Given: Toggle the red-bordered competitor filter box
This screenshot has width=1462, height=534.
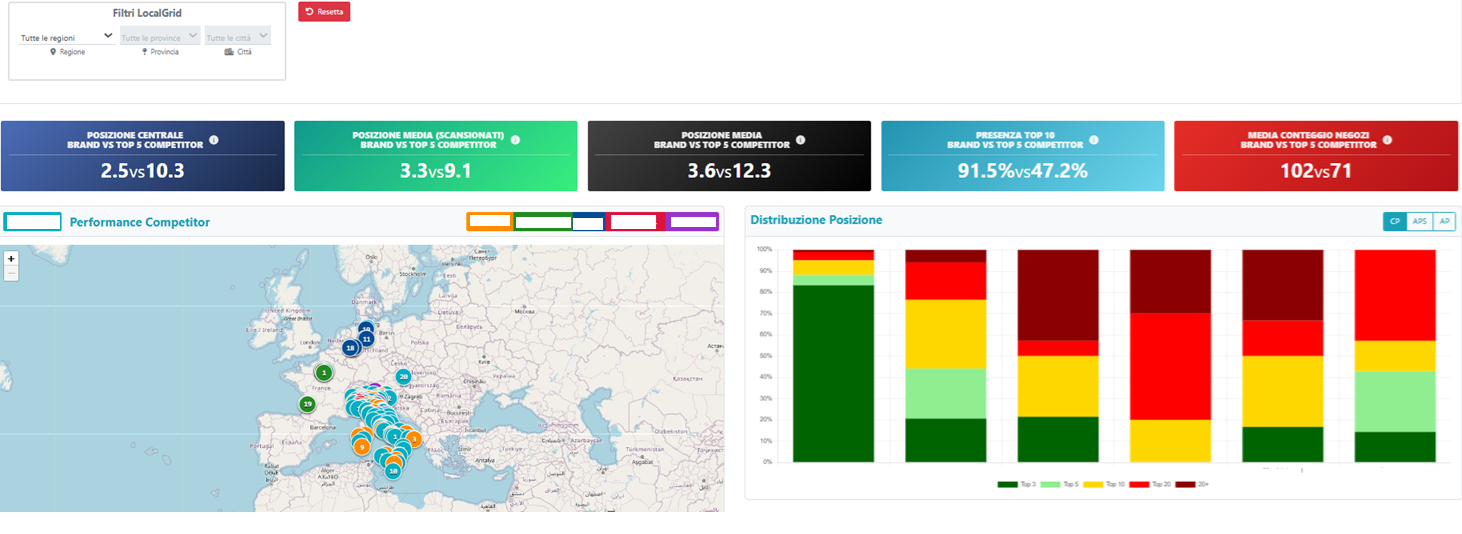Looking at the screenshot, I should 632,222.
